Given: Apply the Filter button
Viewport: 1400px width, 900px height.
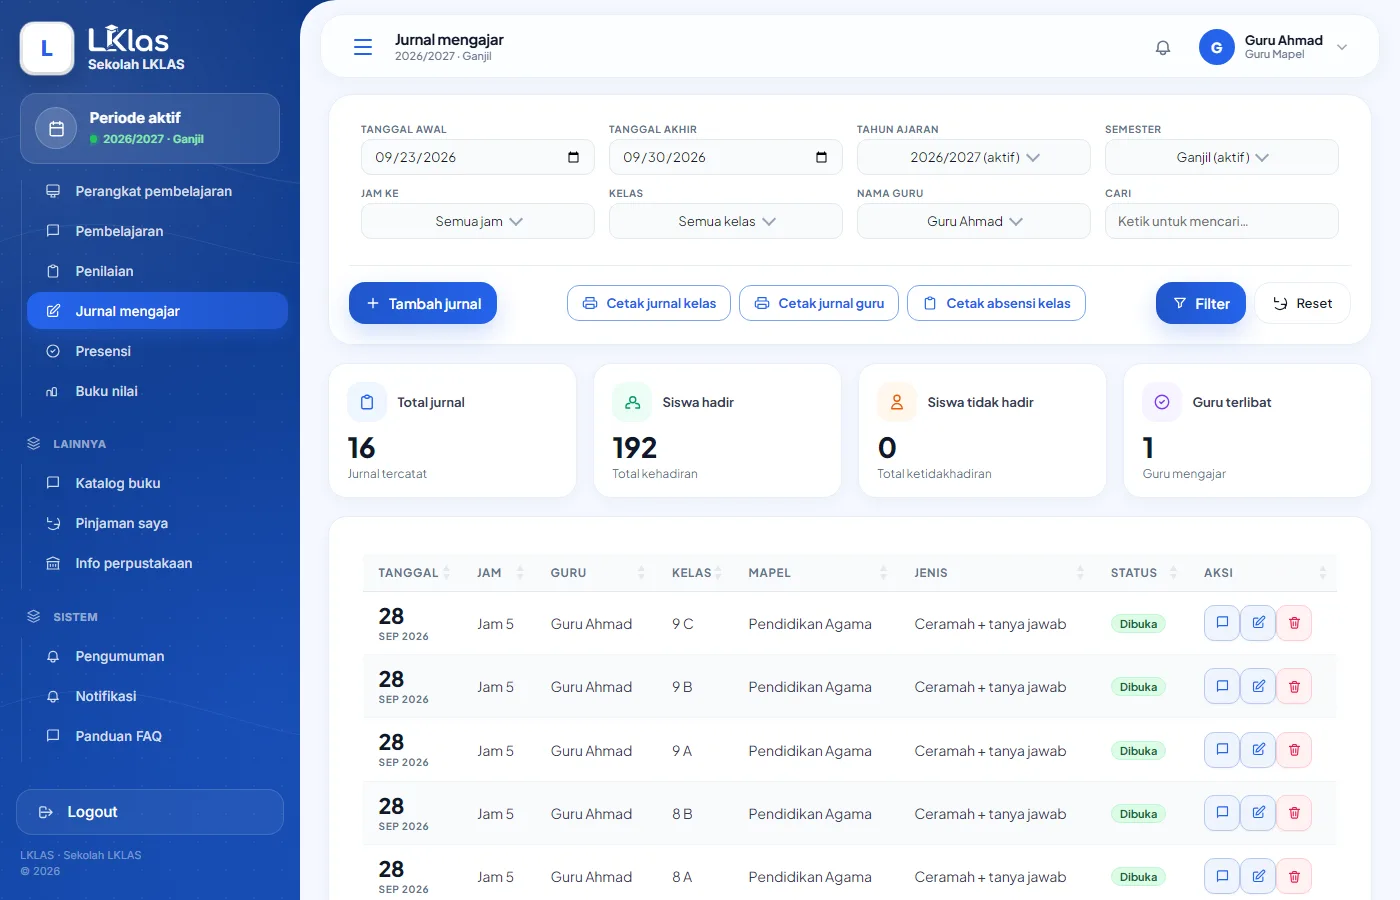Looking at the screenshot, I should (1201, 303).
